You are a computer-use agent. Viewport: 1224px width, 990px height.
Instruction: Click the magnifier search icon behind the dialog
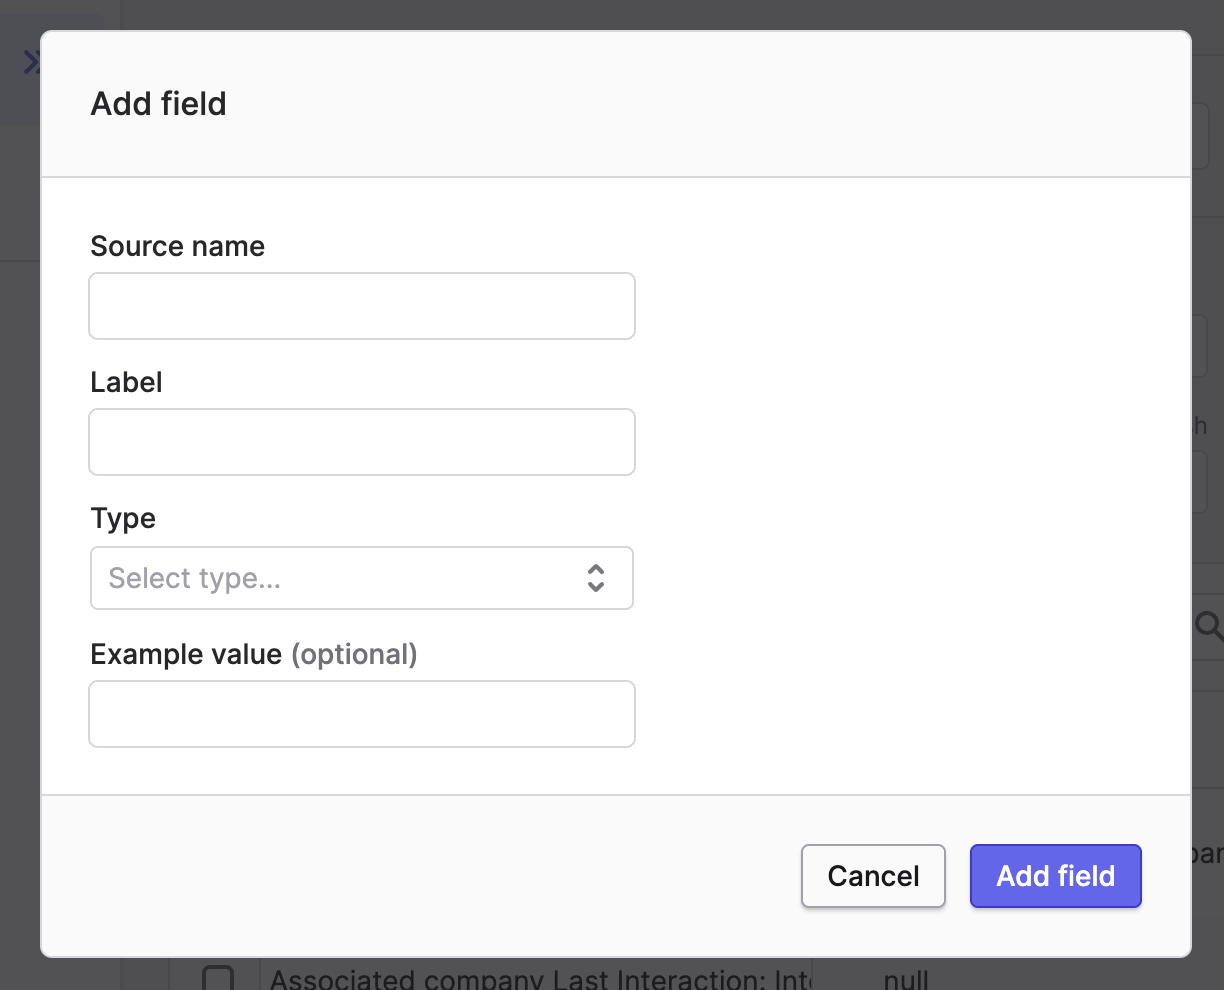[x=1208, y=627]
